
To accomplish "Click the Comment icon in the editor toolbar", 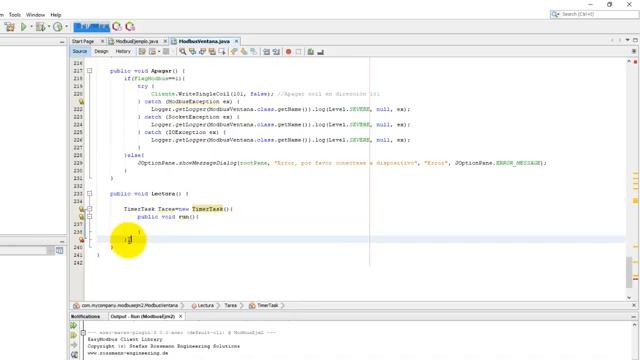I will [x=311, y=52].
